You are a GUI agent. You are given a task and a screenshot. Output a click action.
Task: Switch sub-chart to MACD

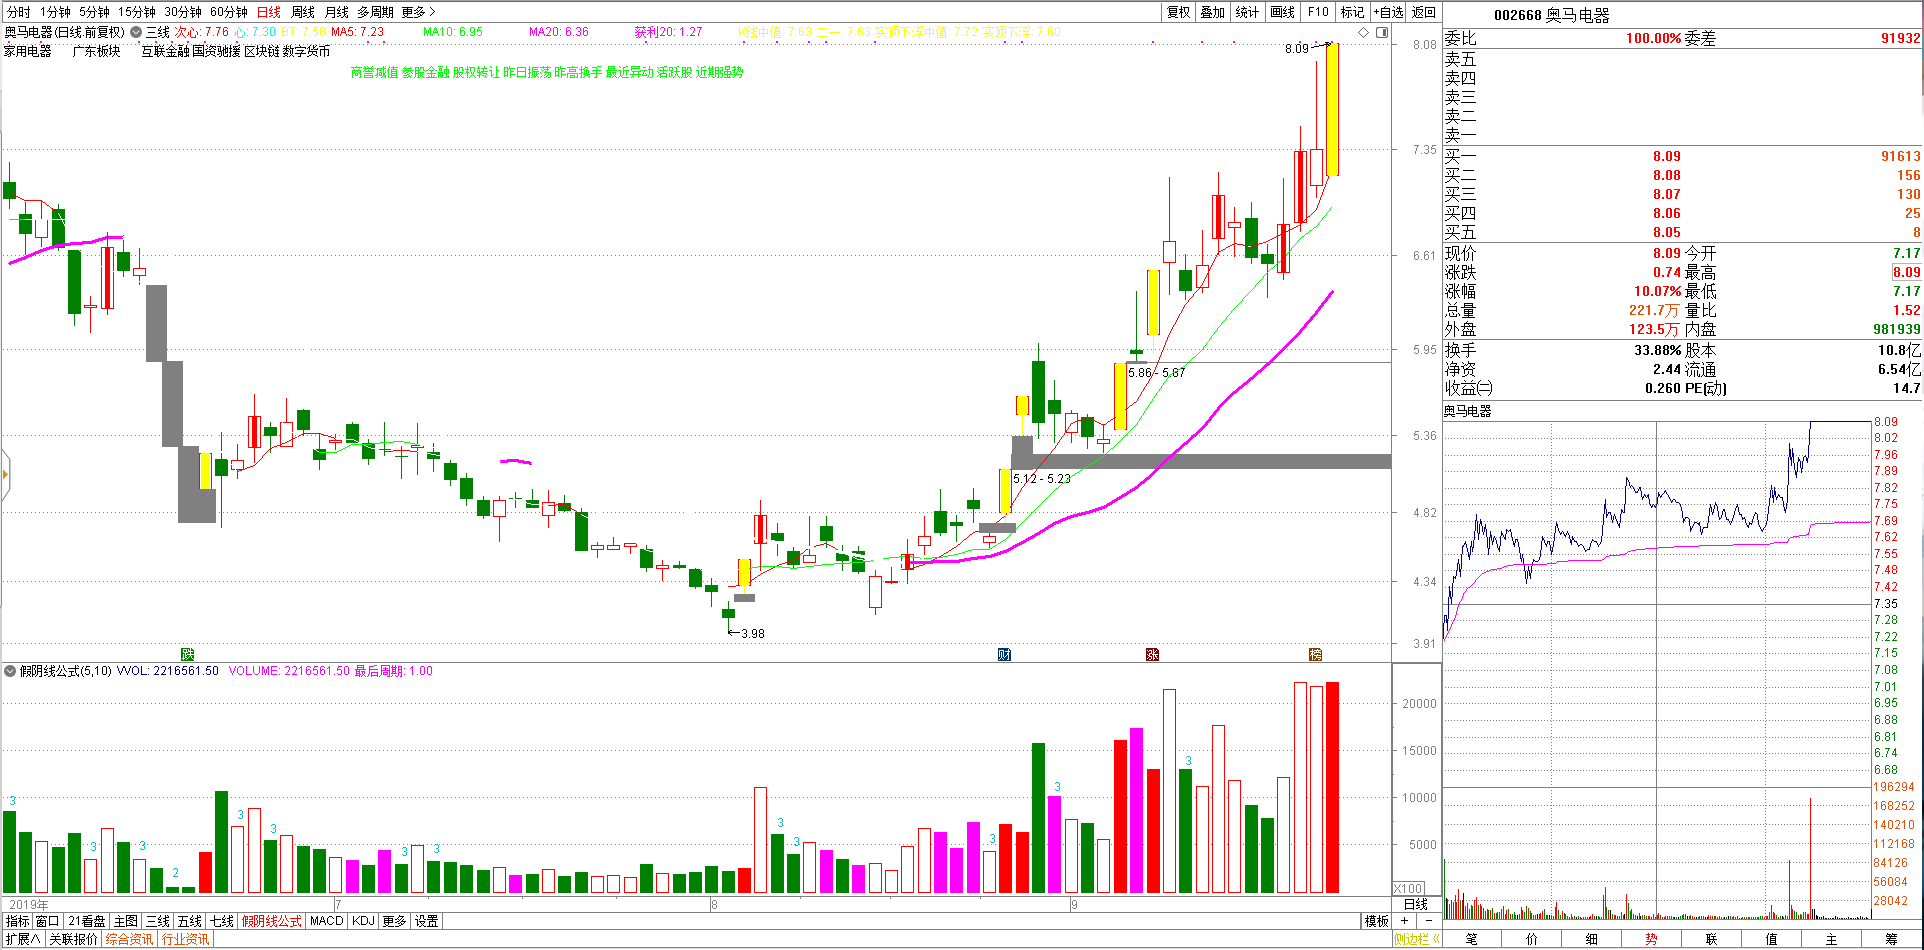pos(327,921)
